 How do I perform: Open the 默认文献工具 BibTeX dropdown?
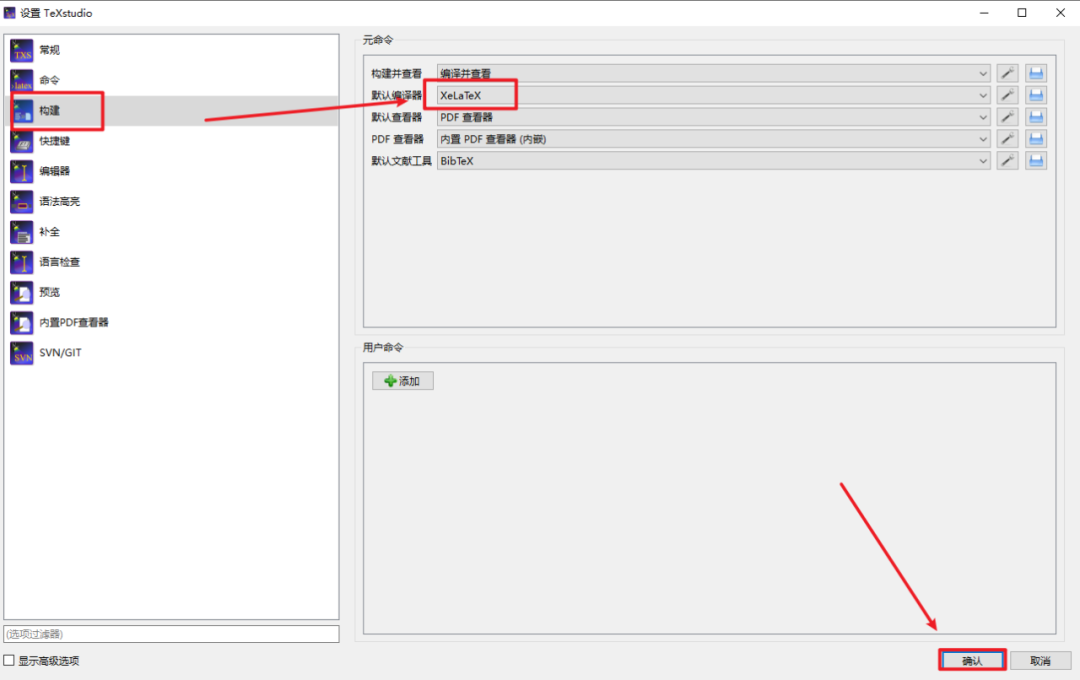pos(713,161)
